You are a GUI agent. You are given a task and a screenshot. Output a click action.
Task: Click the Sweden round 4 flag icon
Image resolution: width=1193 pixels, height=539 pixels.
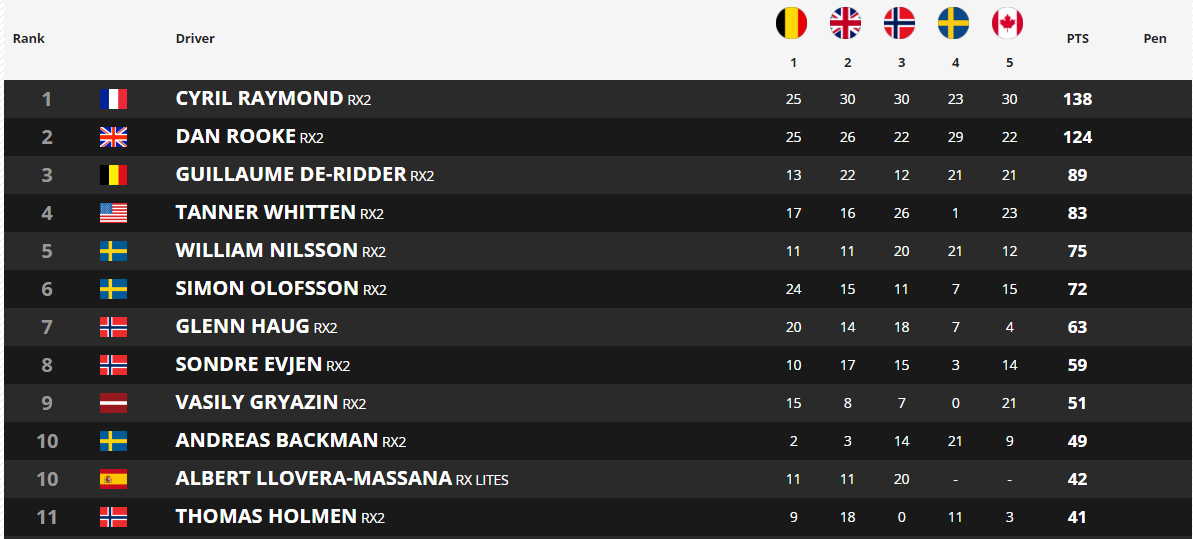(953, 24)
